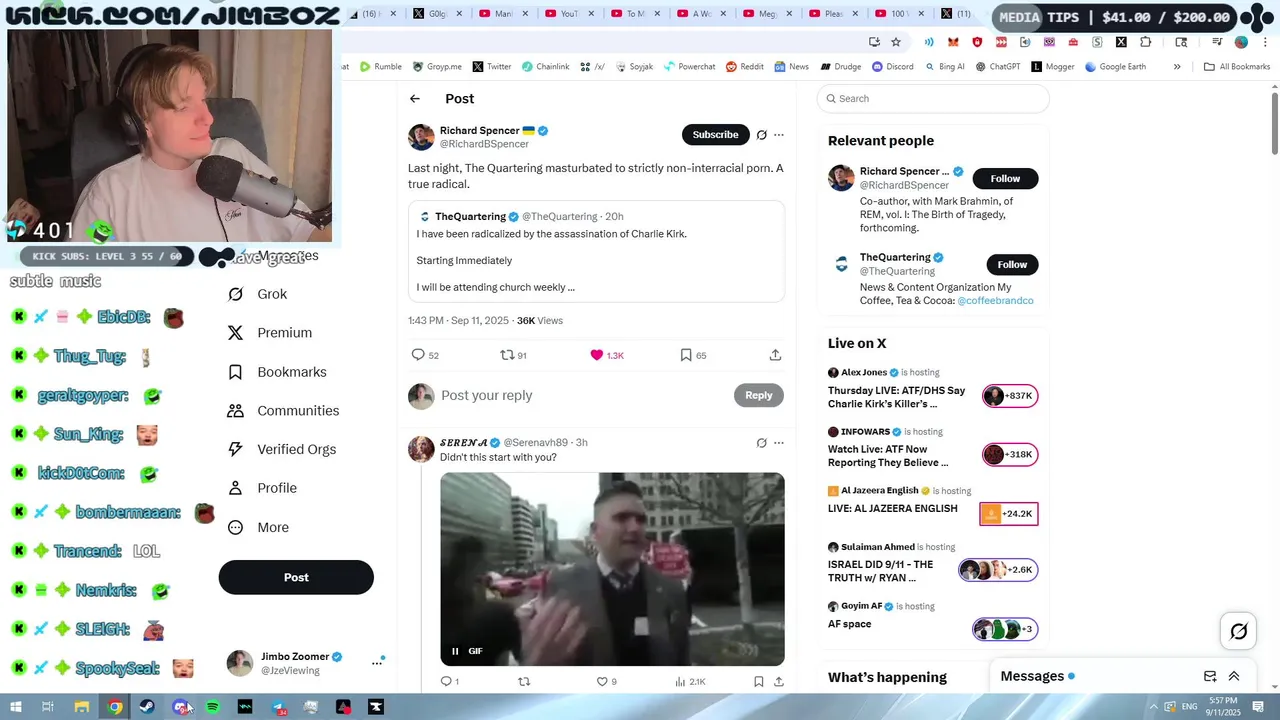Image resolution: width=1280 pixels, height=720 pixels.
Task: Click the back arrow beside Post
Action: pyautogui.click(x=415, y=98)
